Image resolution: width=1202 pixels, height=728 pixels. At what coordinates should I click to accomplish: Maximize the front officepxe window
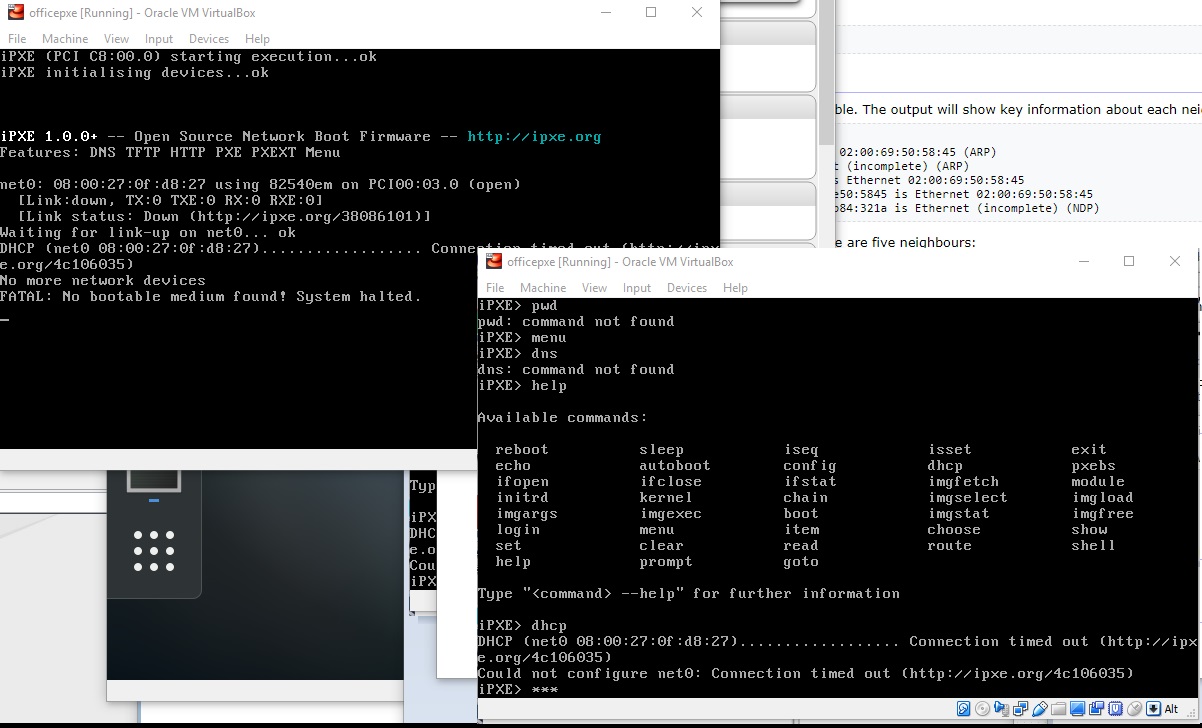coord(1129,261)
